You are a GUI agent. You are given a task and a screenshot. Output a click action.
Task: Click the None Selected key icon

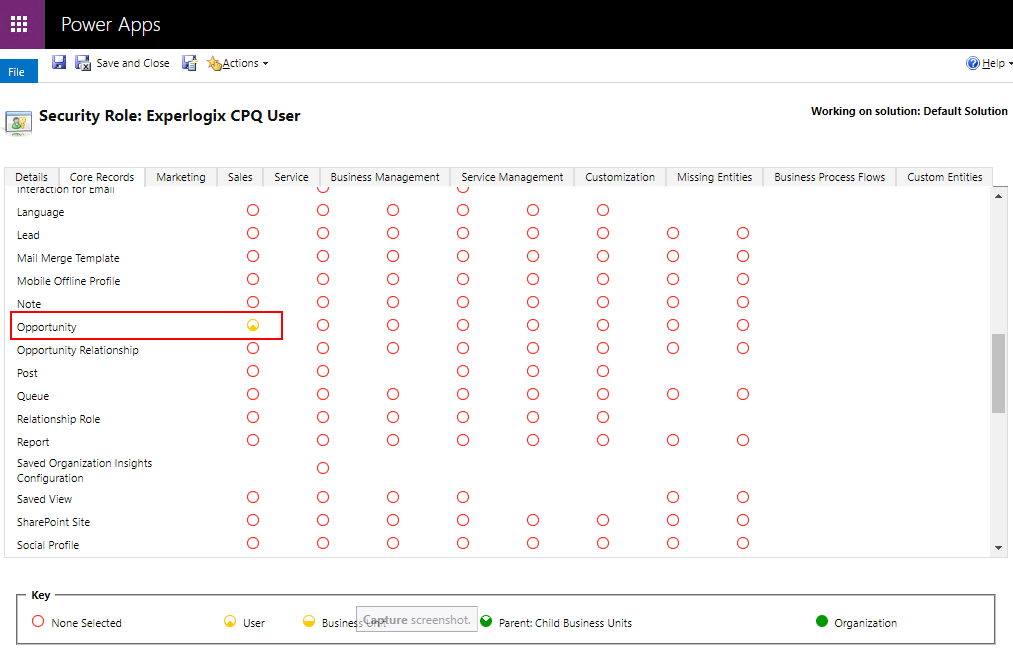coord(38,621)
